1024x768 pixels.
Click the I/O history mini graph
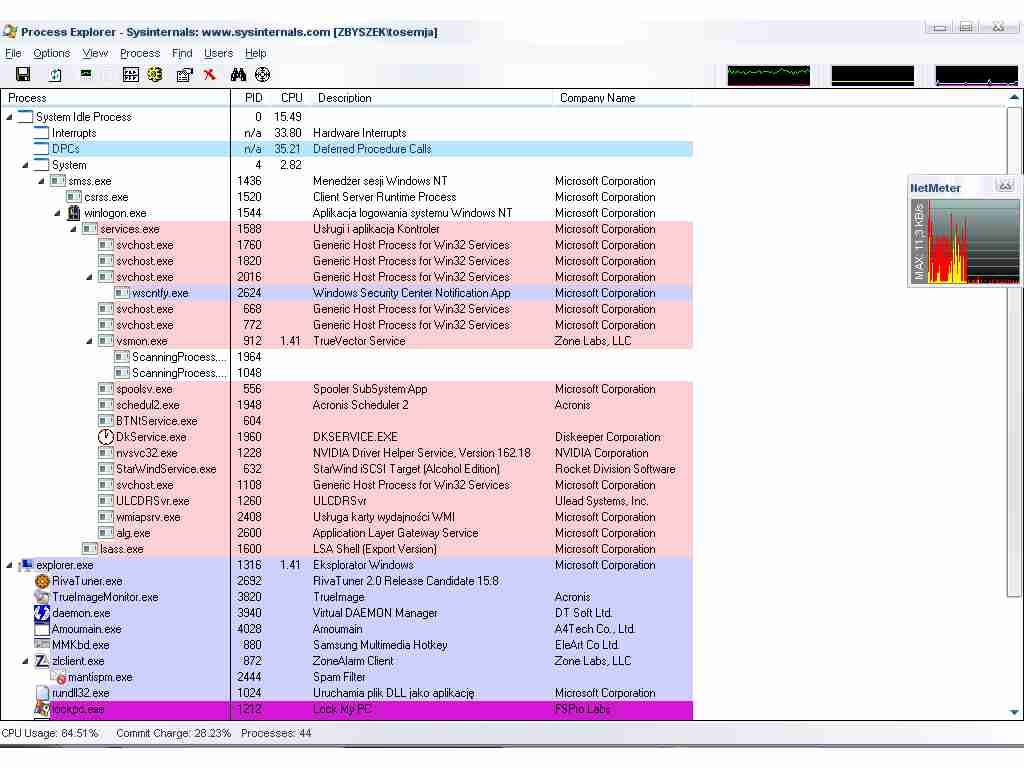pos(976,75)
